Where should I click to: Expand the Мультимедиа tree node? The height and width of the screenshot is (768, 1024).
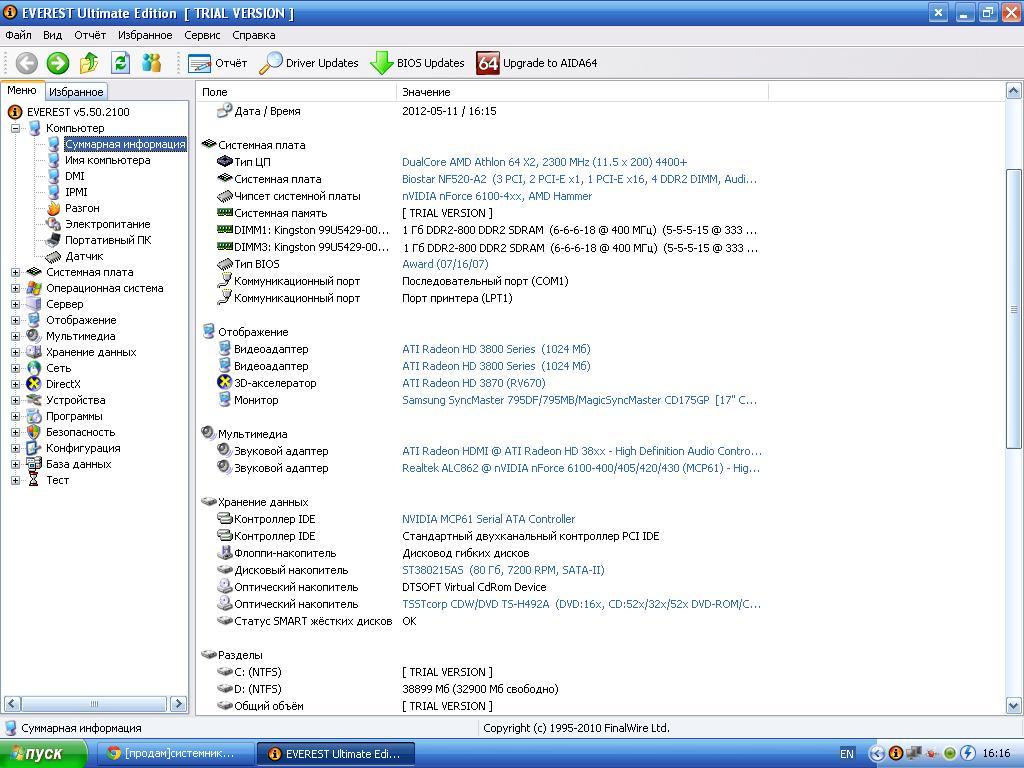pos(16,336)
